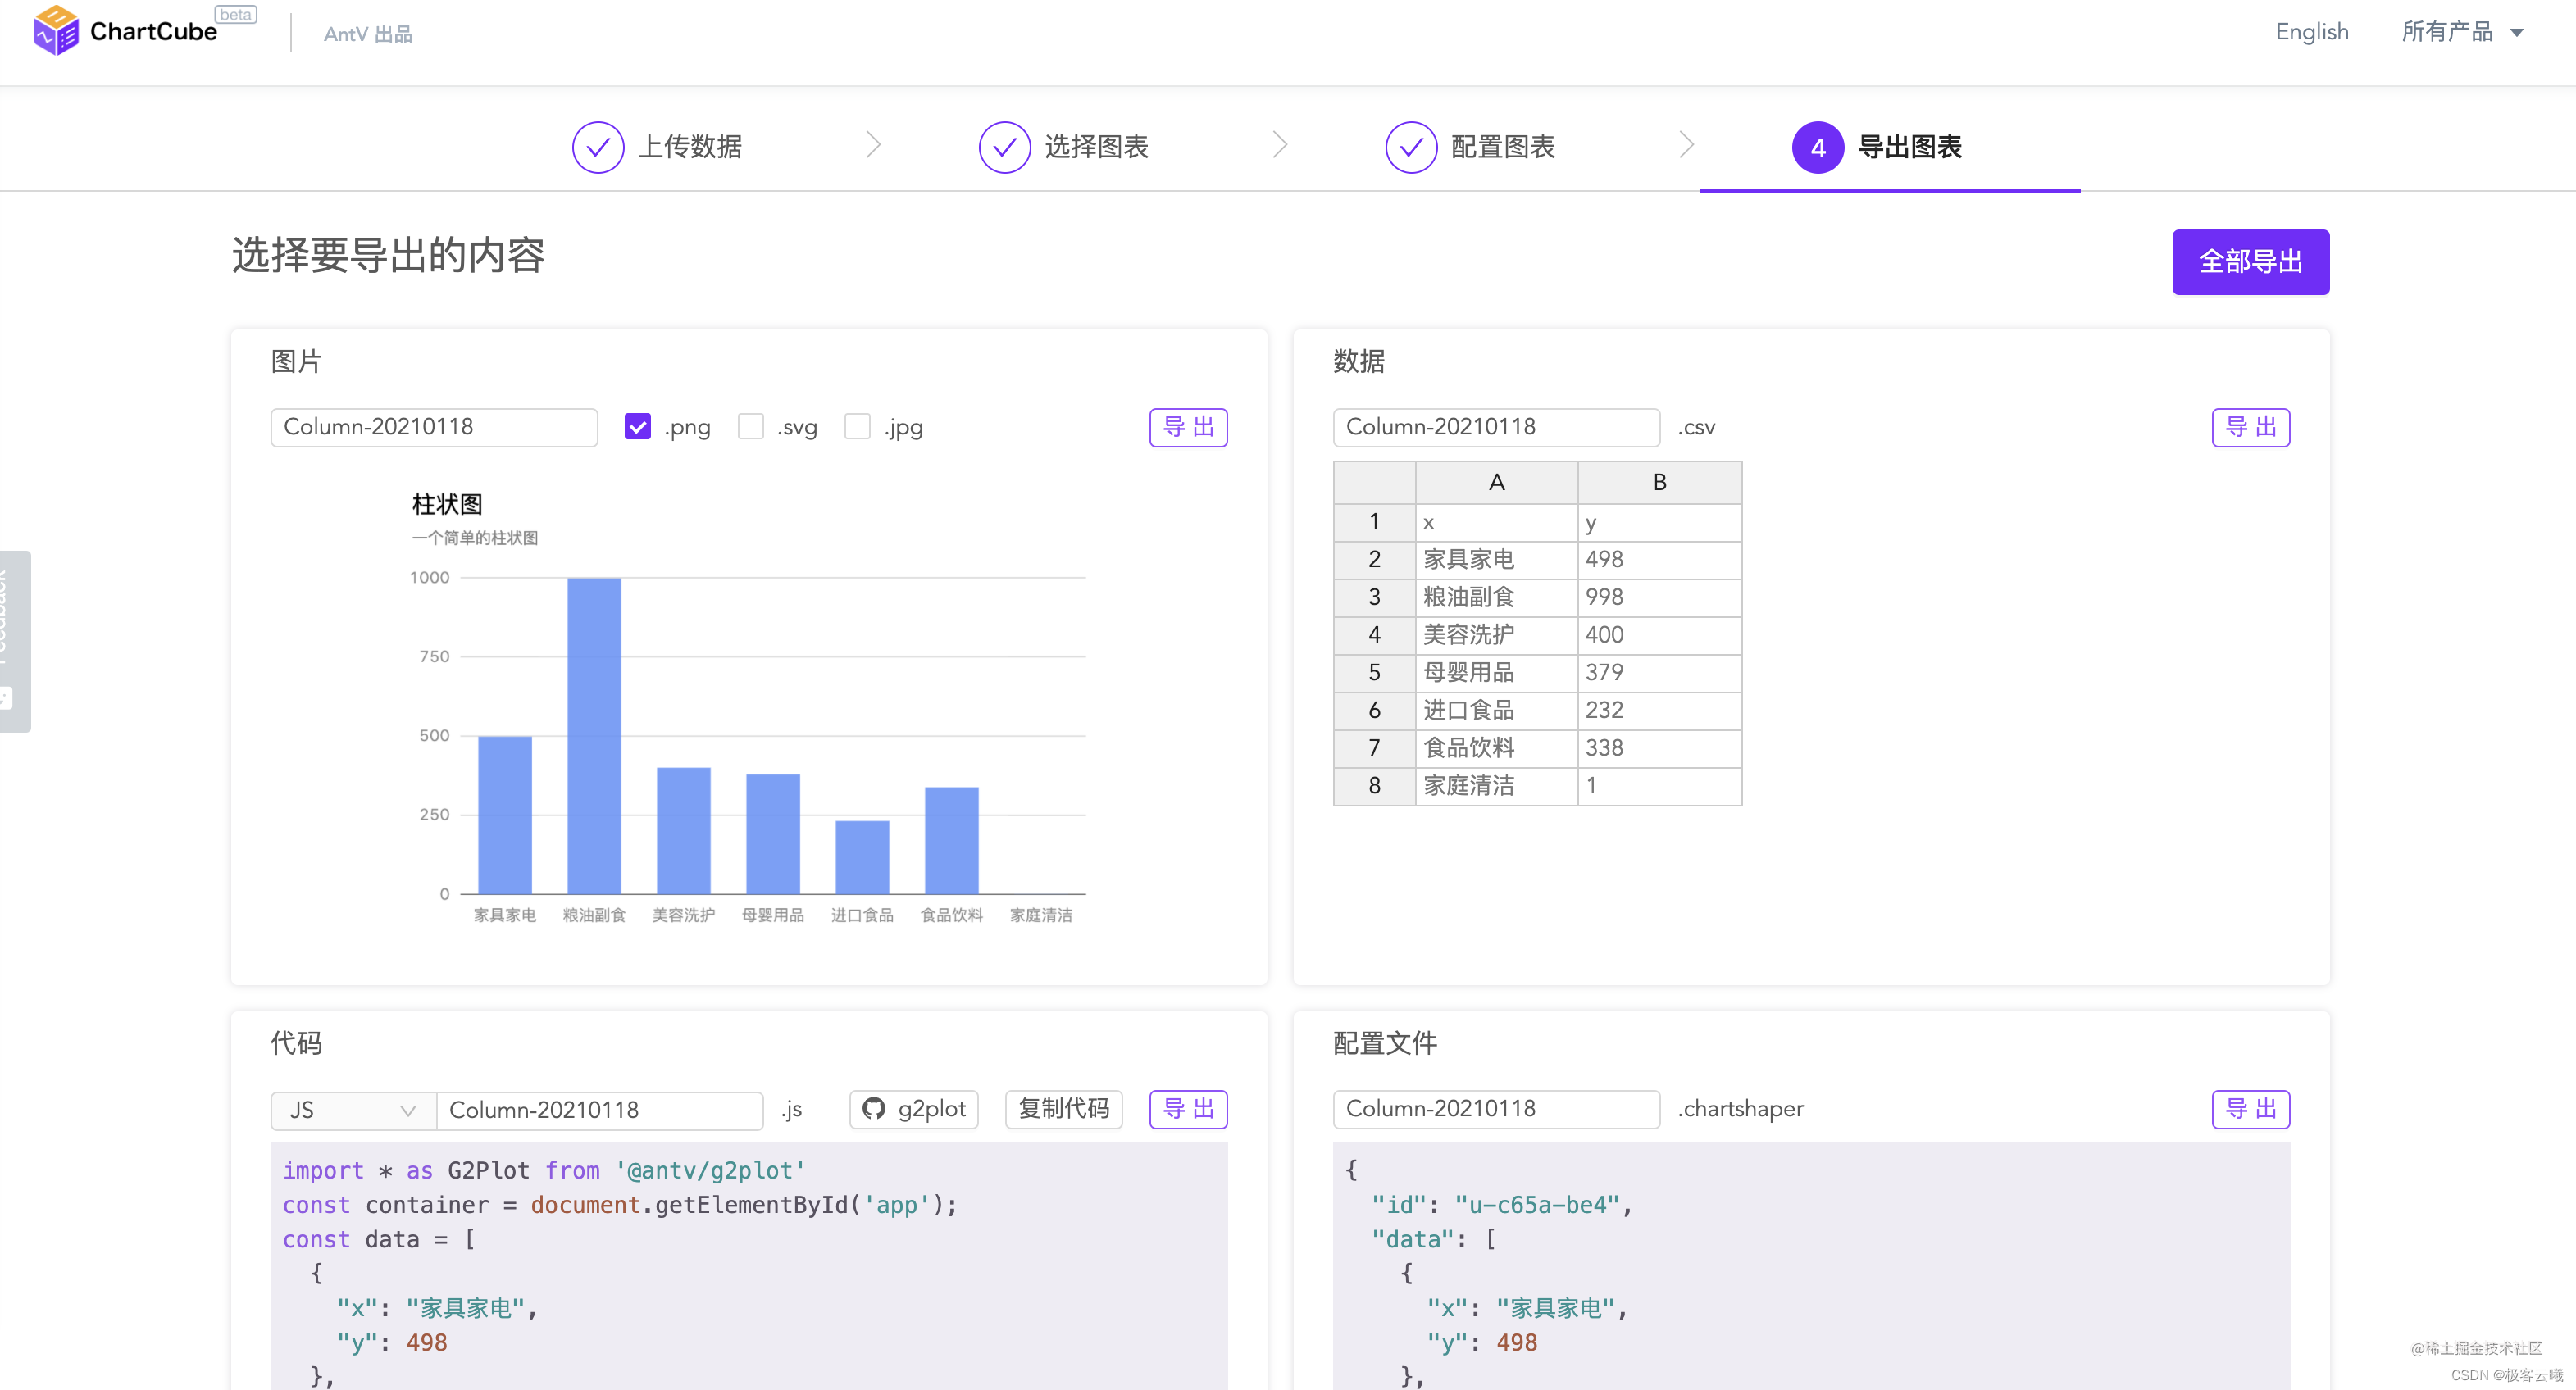Switch language to English
The image size is (2576, 1390).
[2311, 32]
